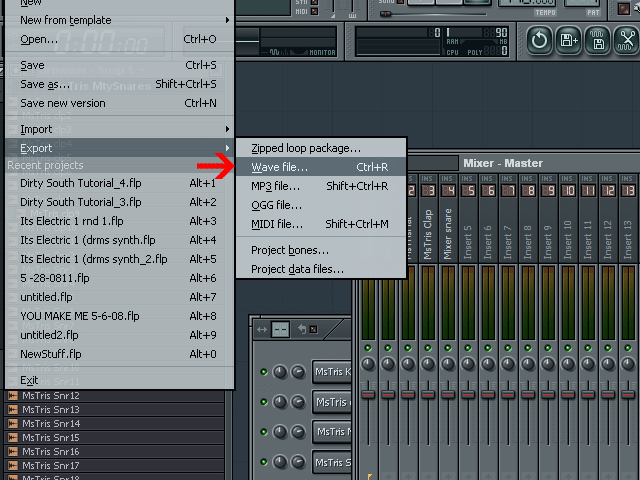Viewport: 640px width, 480px height.
Task: Toggle the green mute LED on Insert 10
Action: (x=569, y=348)
